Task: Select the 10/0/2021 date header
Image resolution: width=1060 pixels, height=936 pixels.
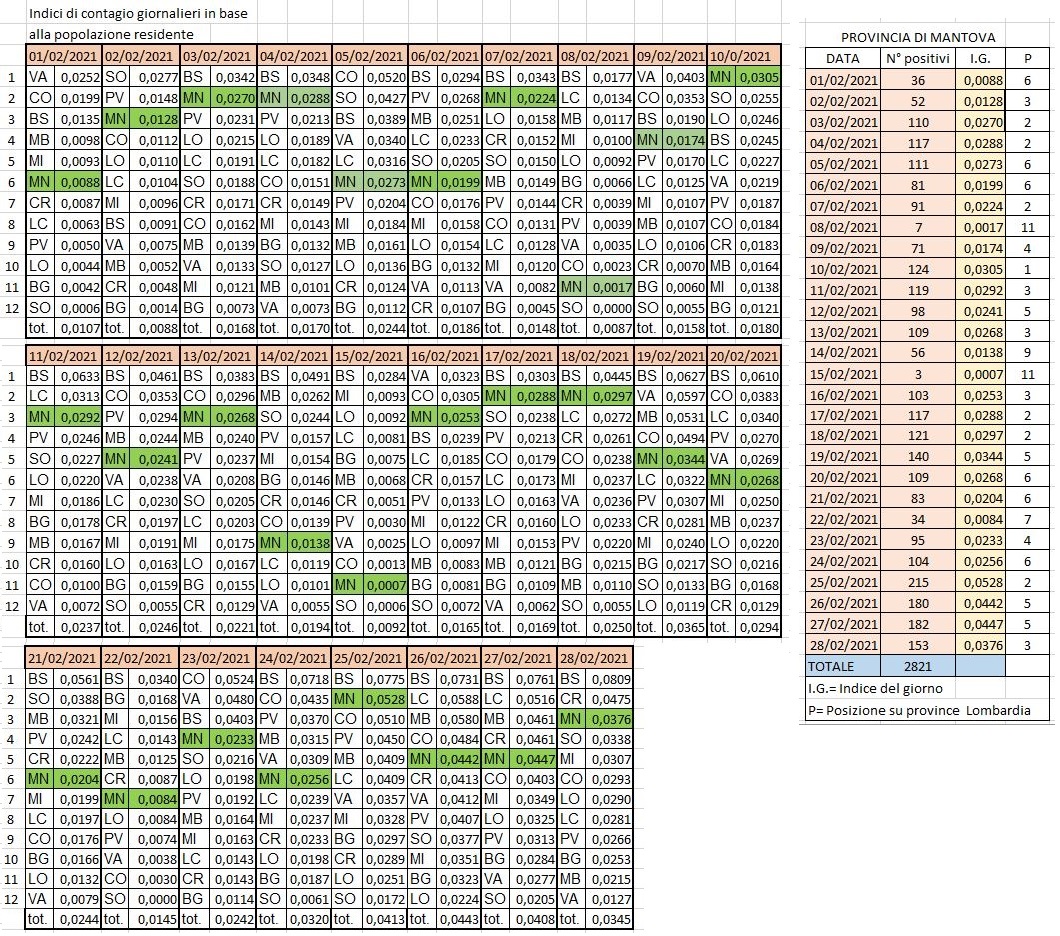Action: [x=744, y=56]
